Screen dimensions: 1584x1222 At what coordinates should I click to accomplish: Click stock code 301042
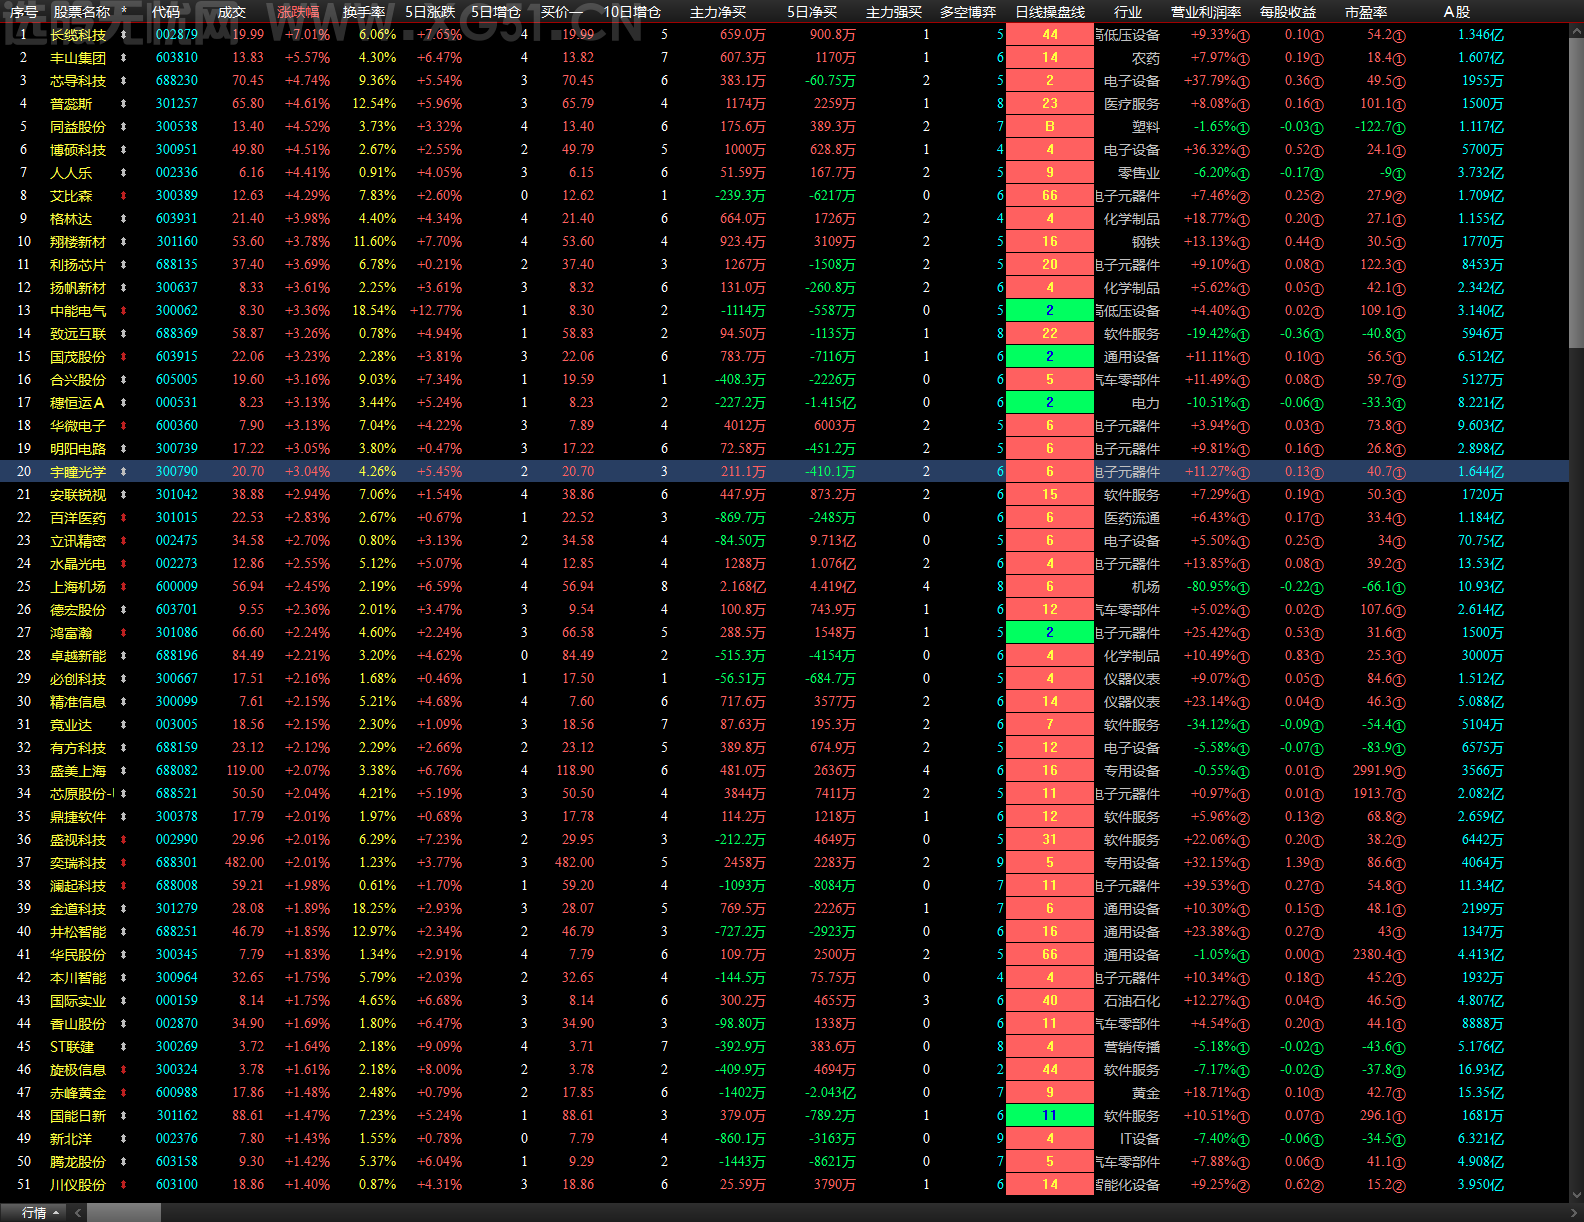177,495
